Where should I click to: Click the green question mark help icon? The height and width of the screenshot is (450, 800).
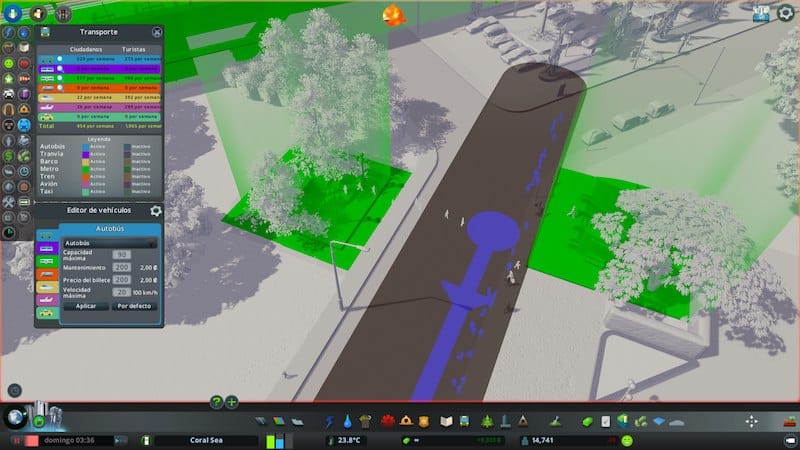point(216,402)
